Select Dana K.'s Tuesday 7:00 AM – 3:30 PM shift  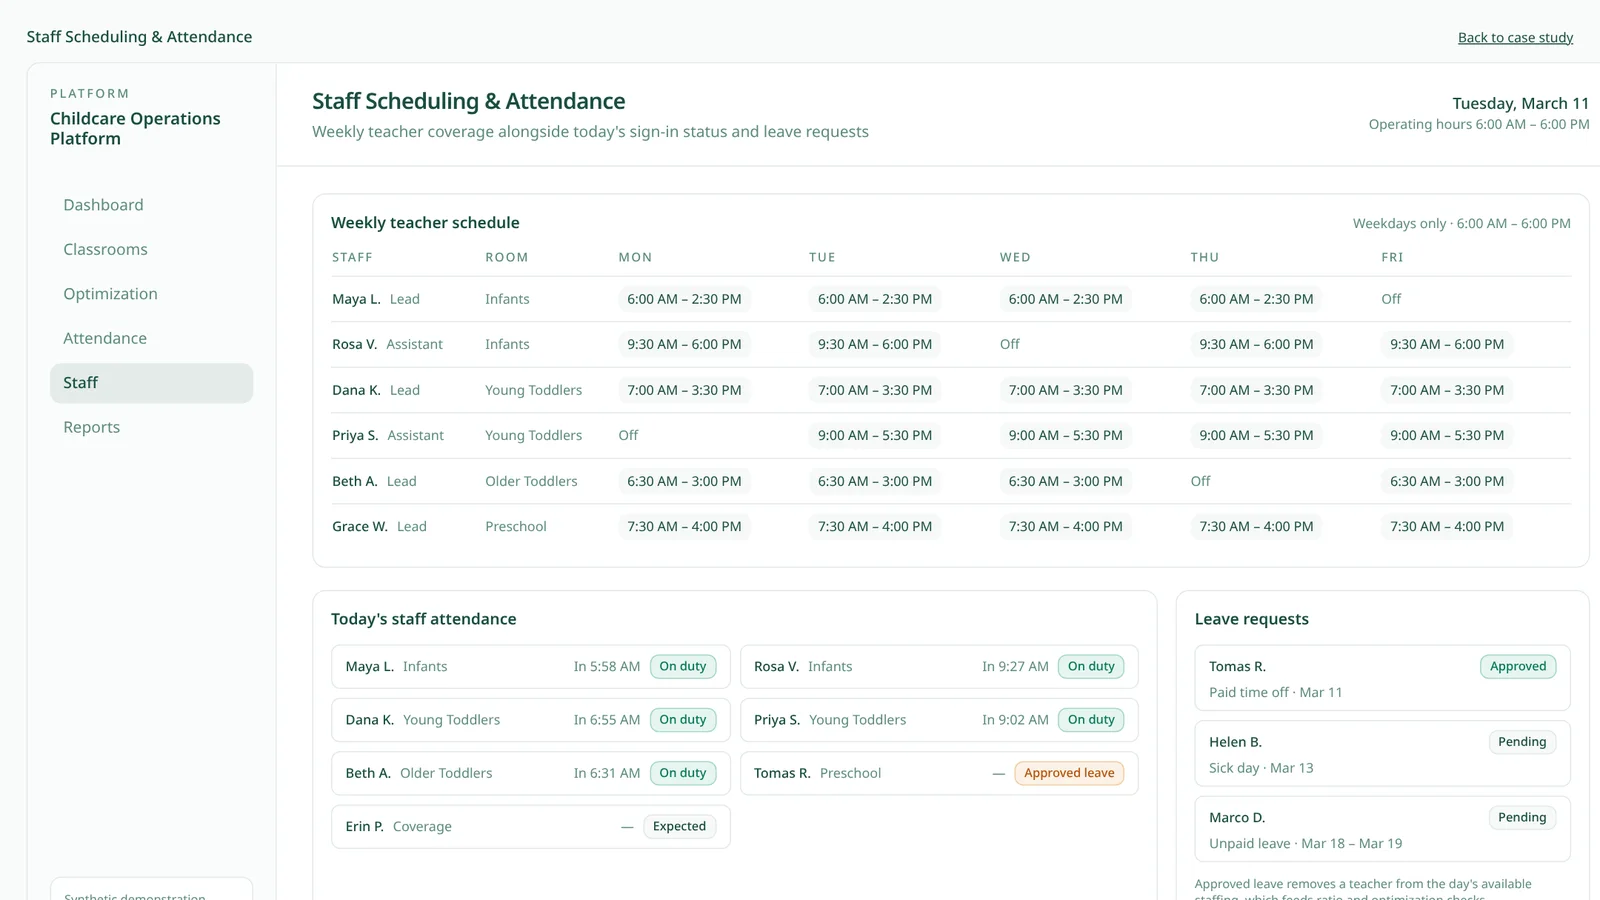click(875, 390)
